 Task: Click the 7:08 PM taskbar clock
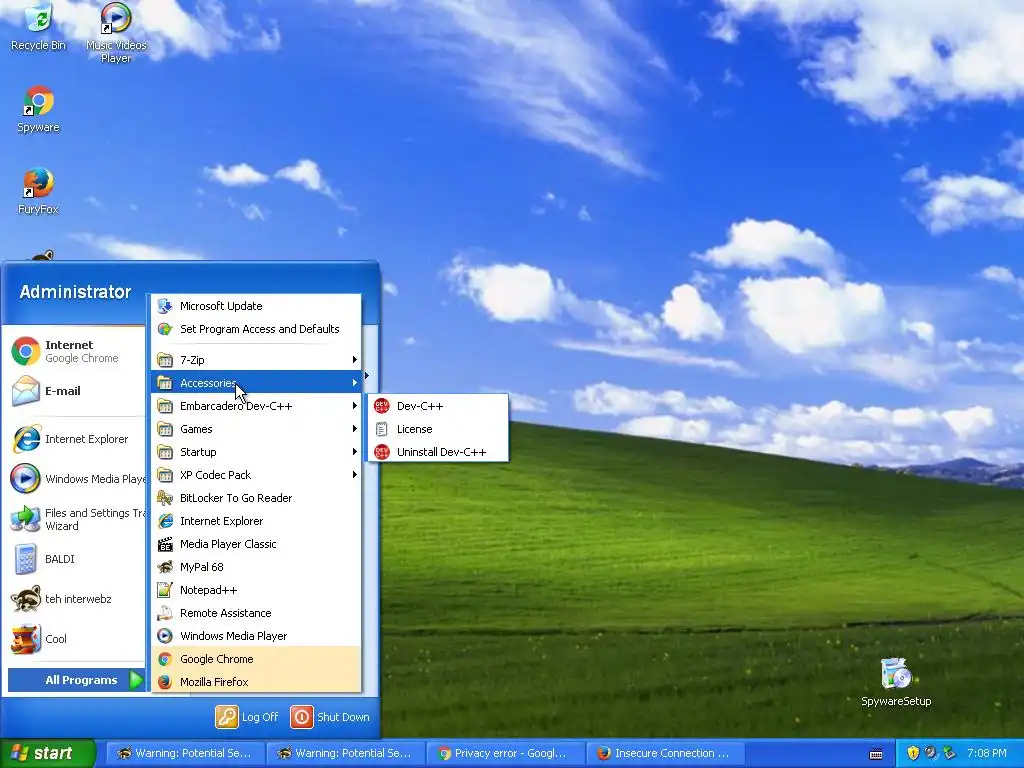(x=986, y=753)
